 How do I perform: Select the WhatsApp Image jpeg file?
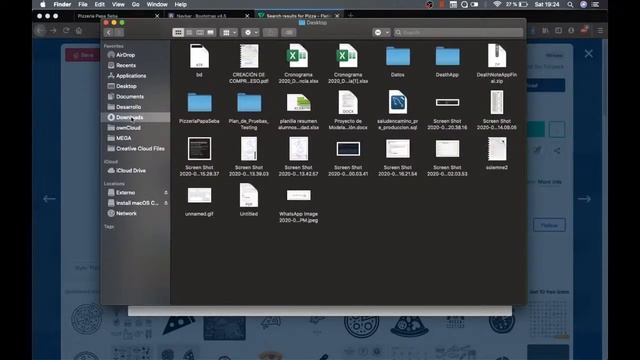pos(298,195)
